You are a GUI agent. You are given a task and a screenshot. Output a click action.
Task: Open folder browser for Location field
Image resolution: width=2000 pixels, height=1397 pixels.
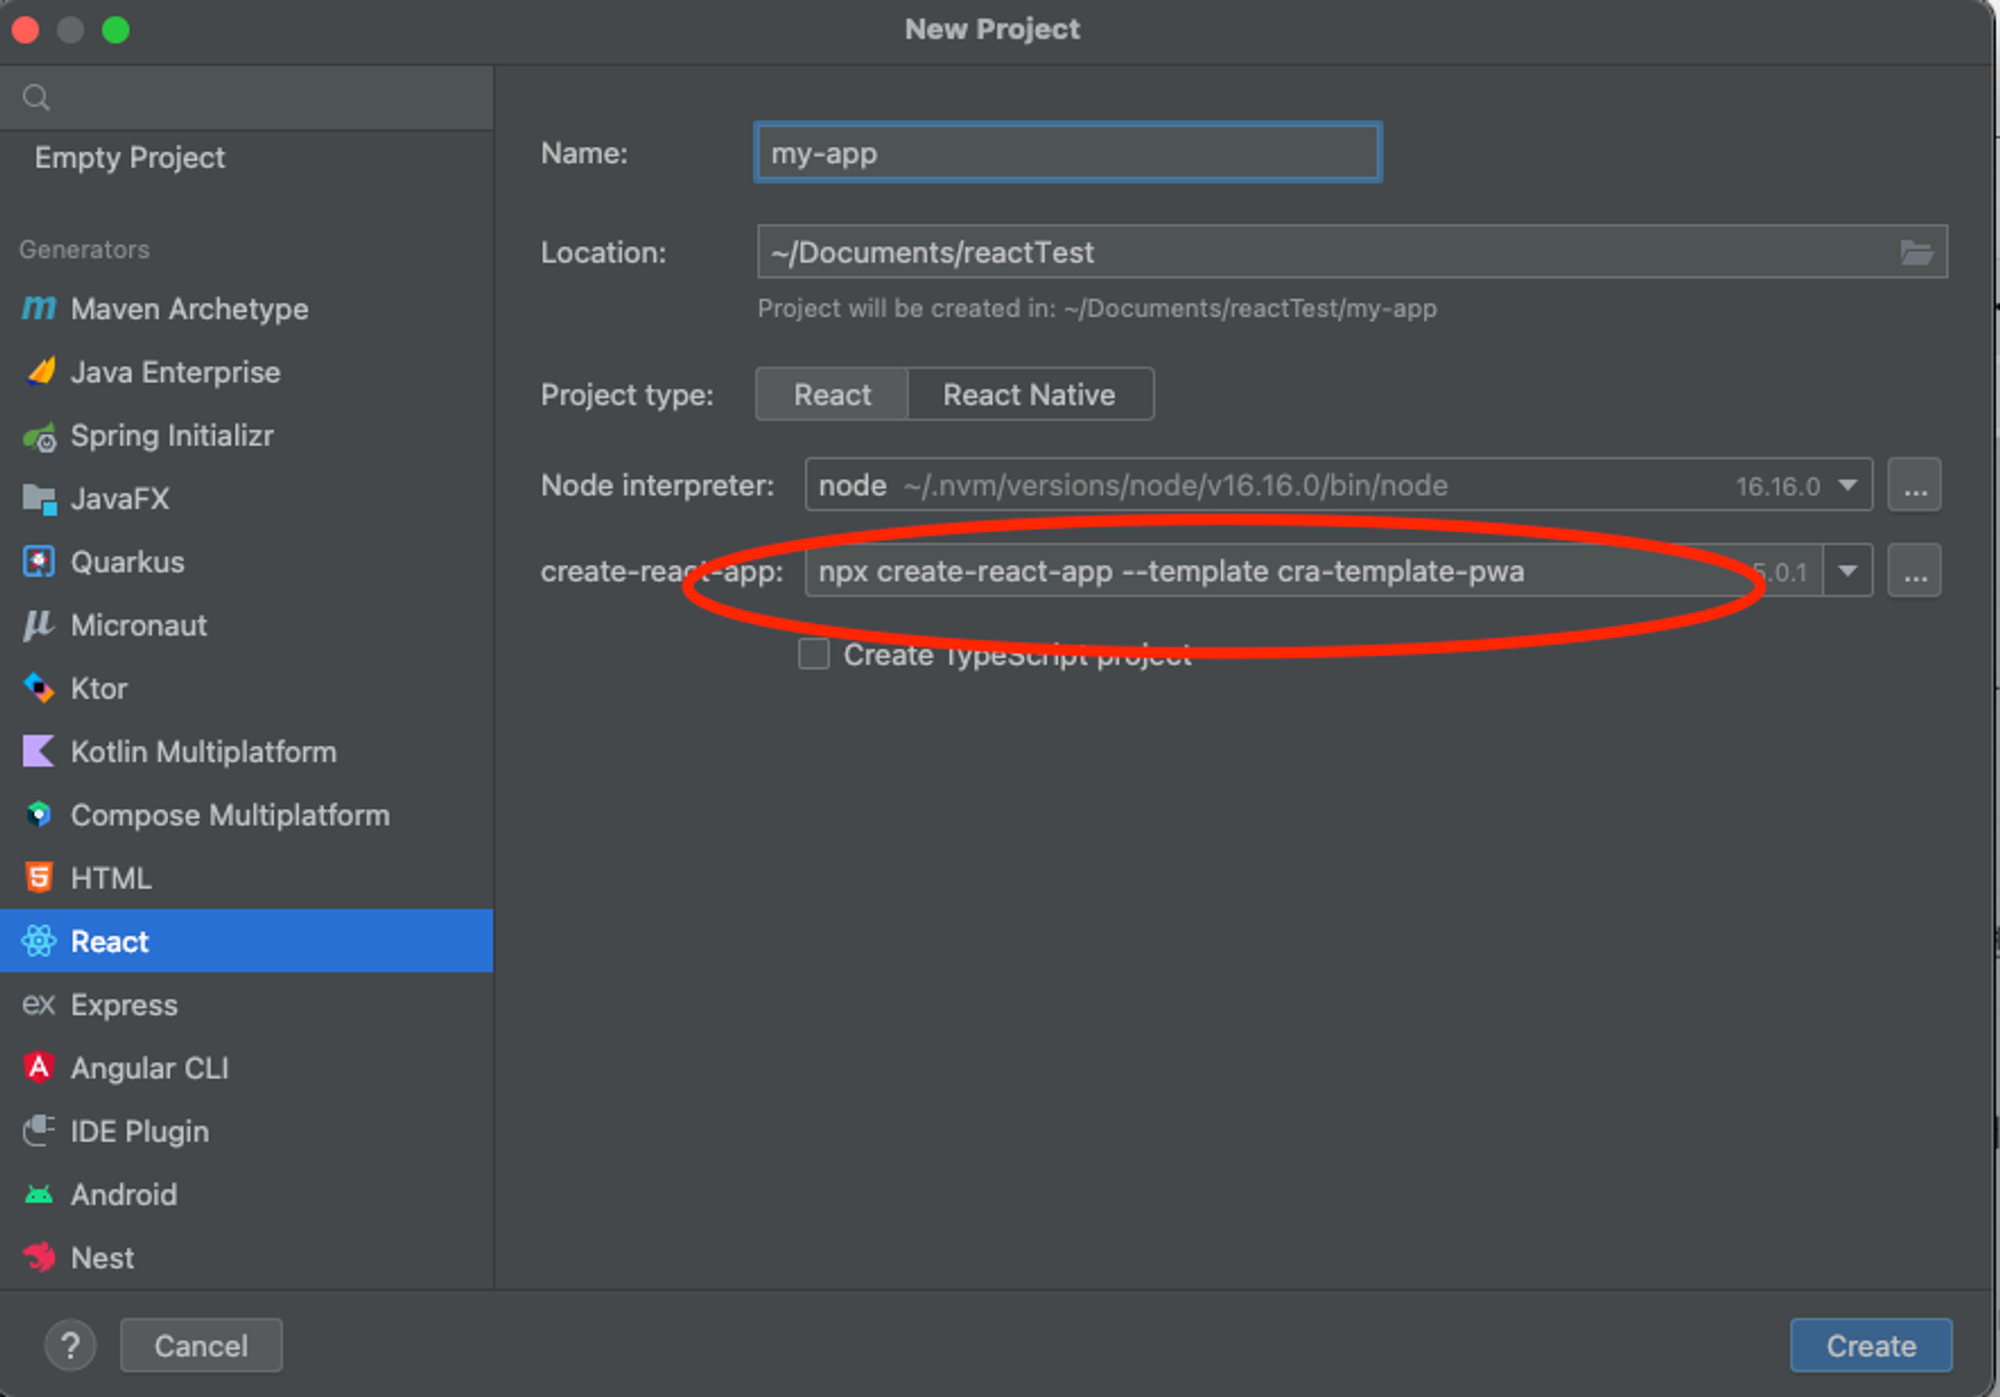tap(1916, 253)
